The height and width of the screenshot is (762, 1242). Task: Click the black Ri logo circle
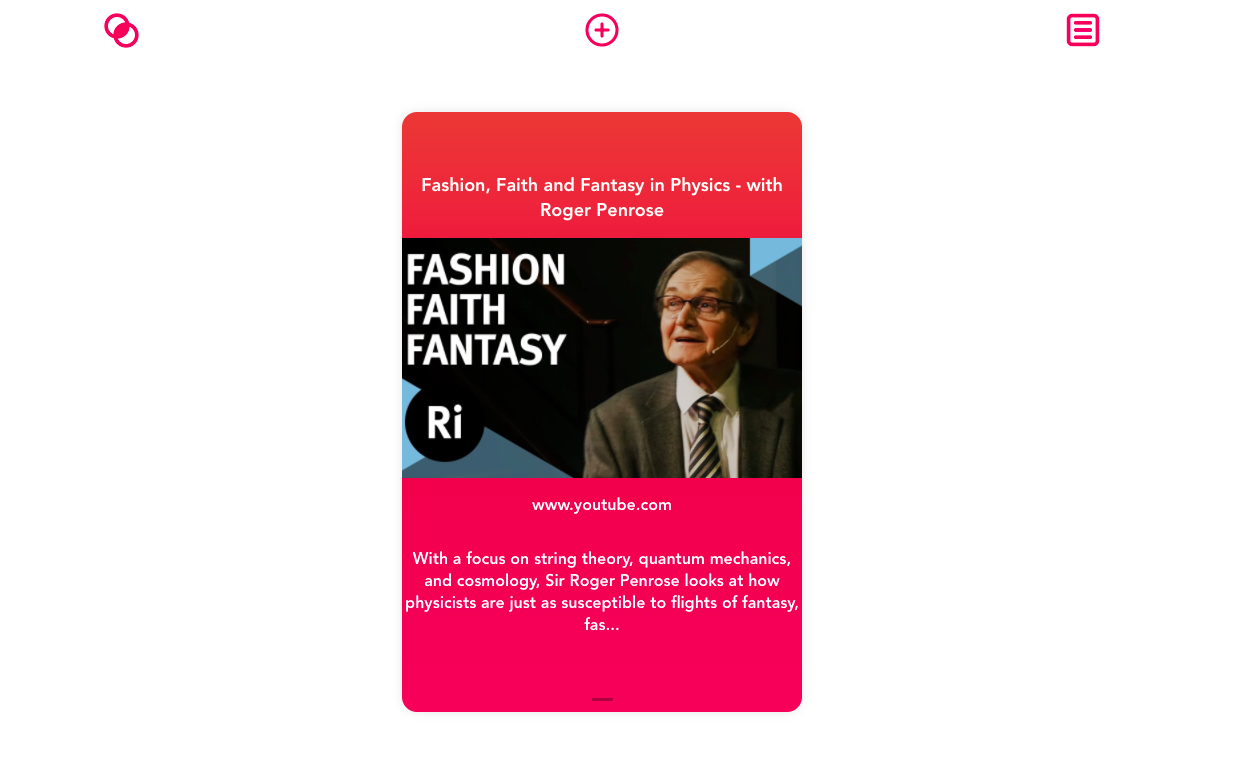pos(445,421)
